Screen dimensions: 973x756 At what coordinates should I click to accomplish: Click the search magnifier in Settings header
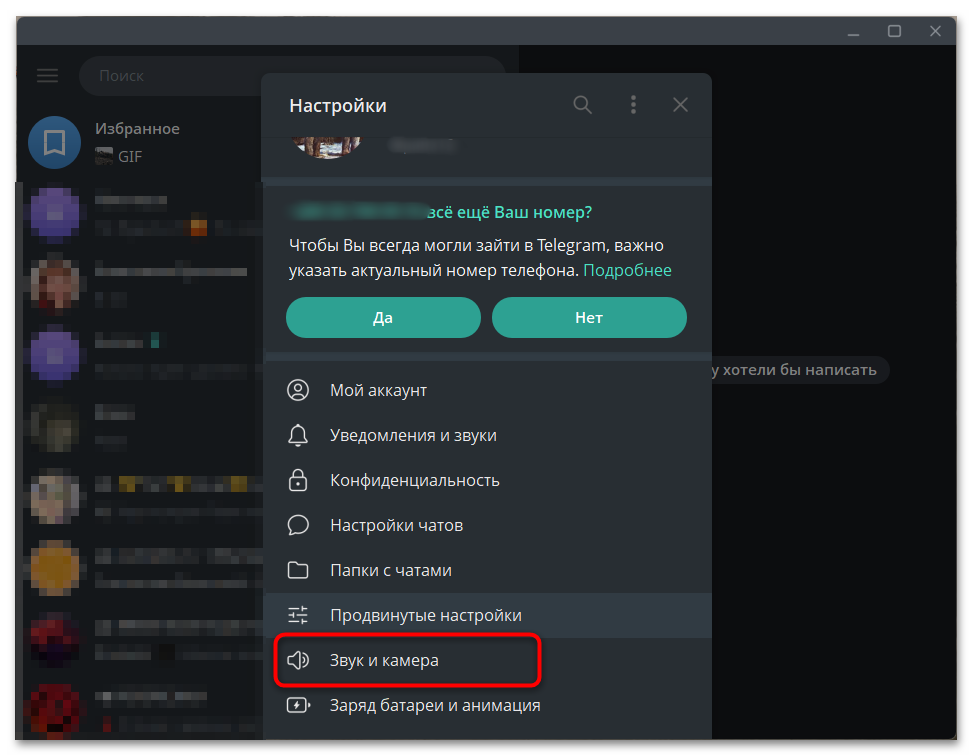[x=582, y=105]
